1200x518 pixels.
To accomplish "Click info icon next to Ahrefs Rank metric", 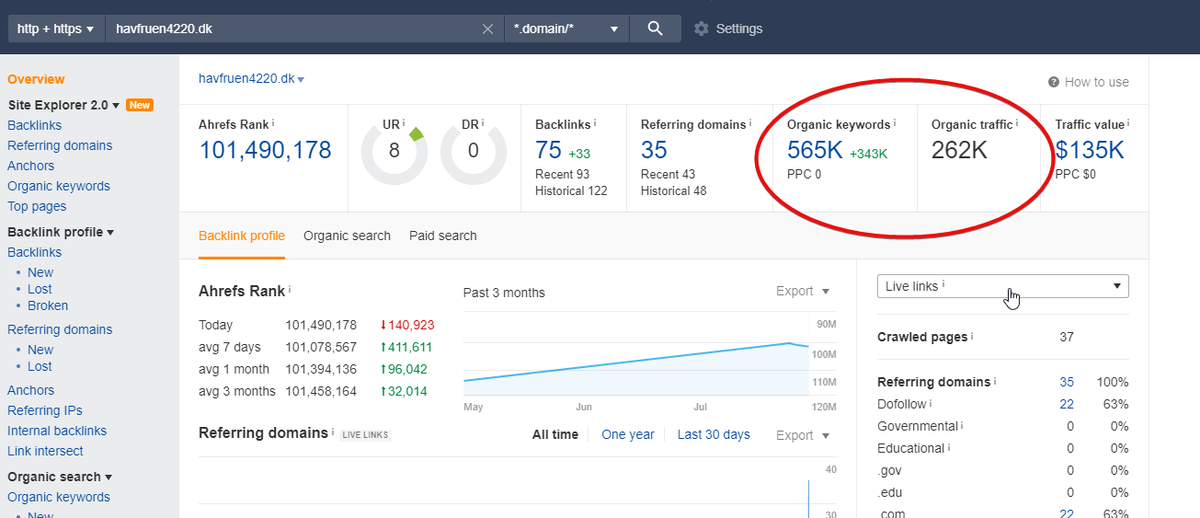I will click(x=273, y=124).
